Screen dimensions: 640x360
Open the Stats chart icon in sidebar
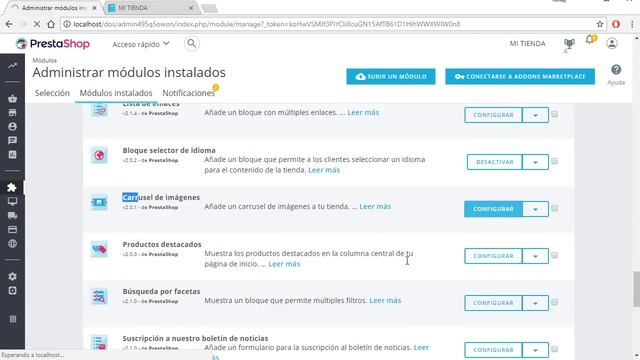pyautogui.click(x=13, y=155)
